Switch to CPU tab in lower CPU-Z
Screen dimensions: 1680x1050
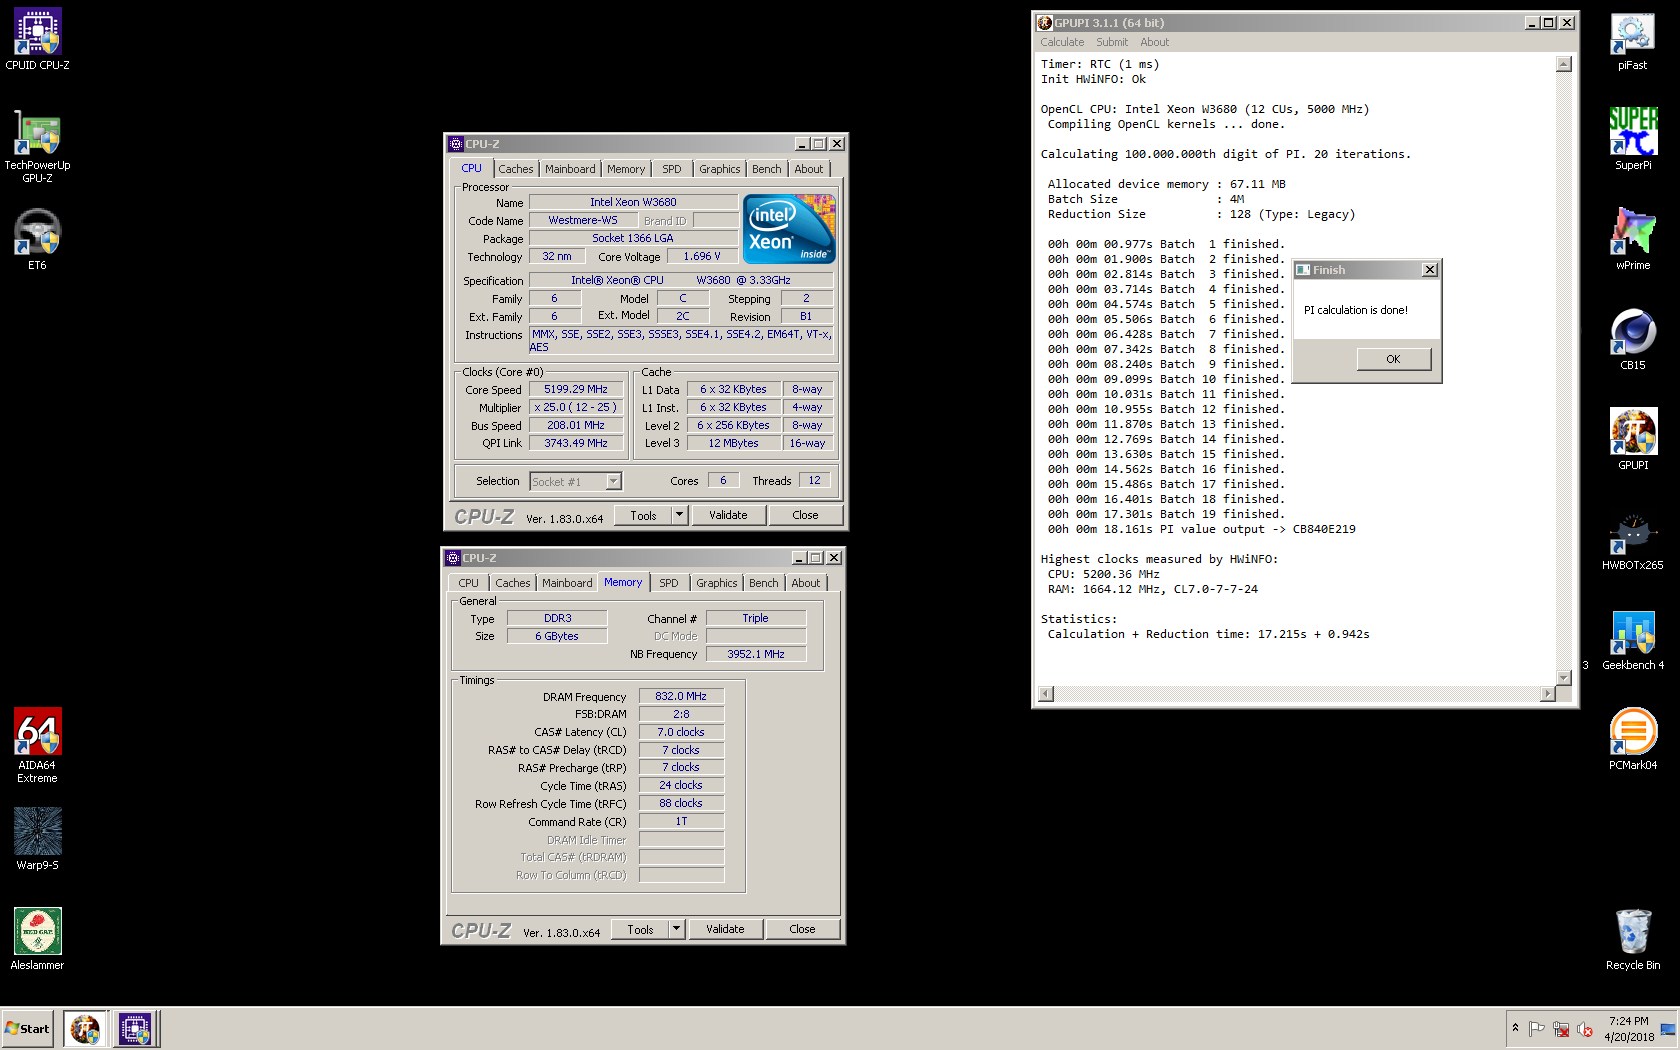(x=468, y=583)
